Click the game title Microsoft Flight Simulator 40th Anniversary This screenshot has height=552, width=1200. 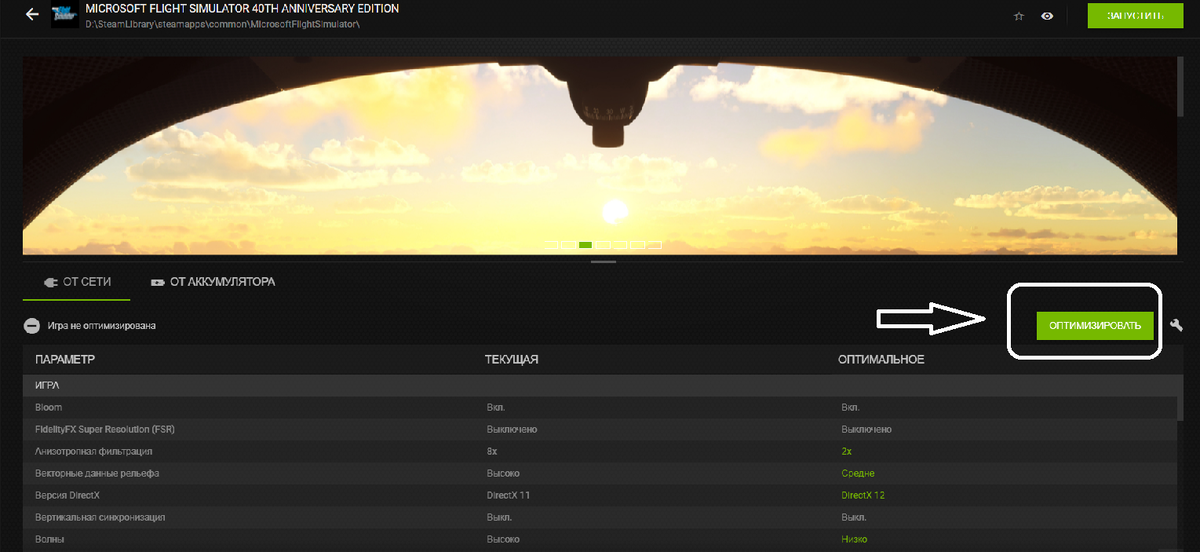coord(242,8)
